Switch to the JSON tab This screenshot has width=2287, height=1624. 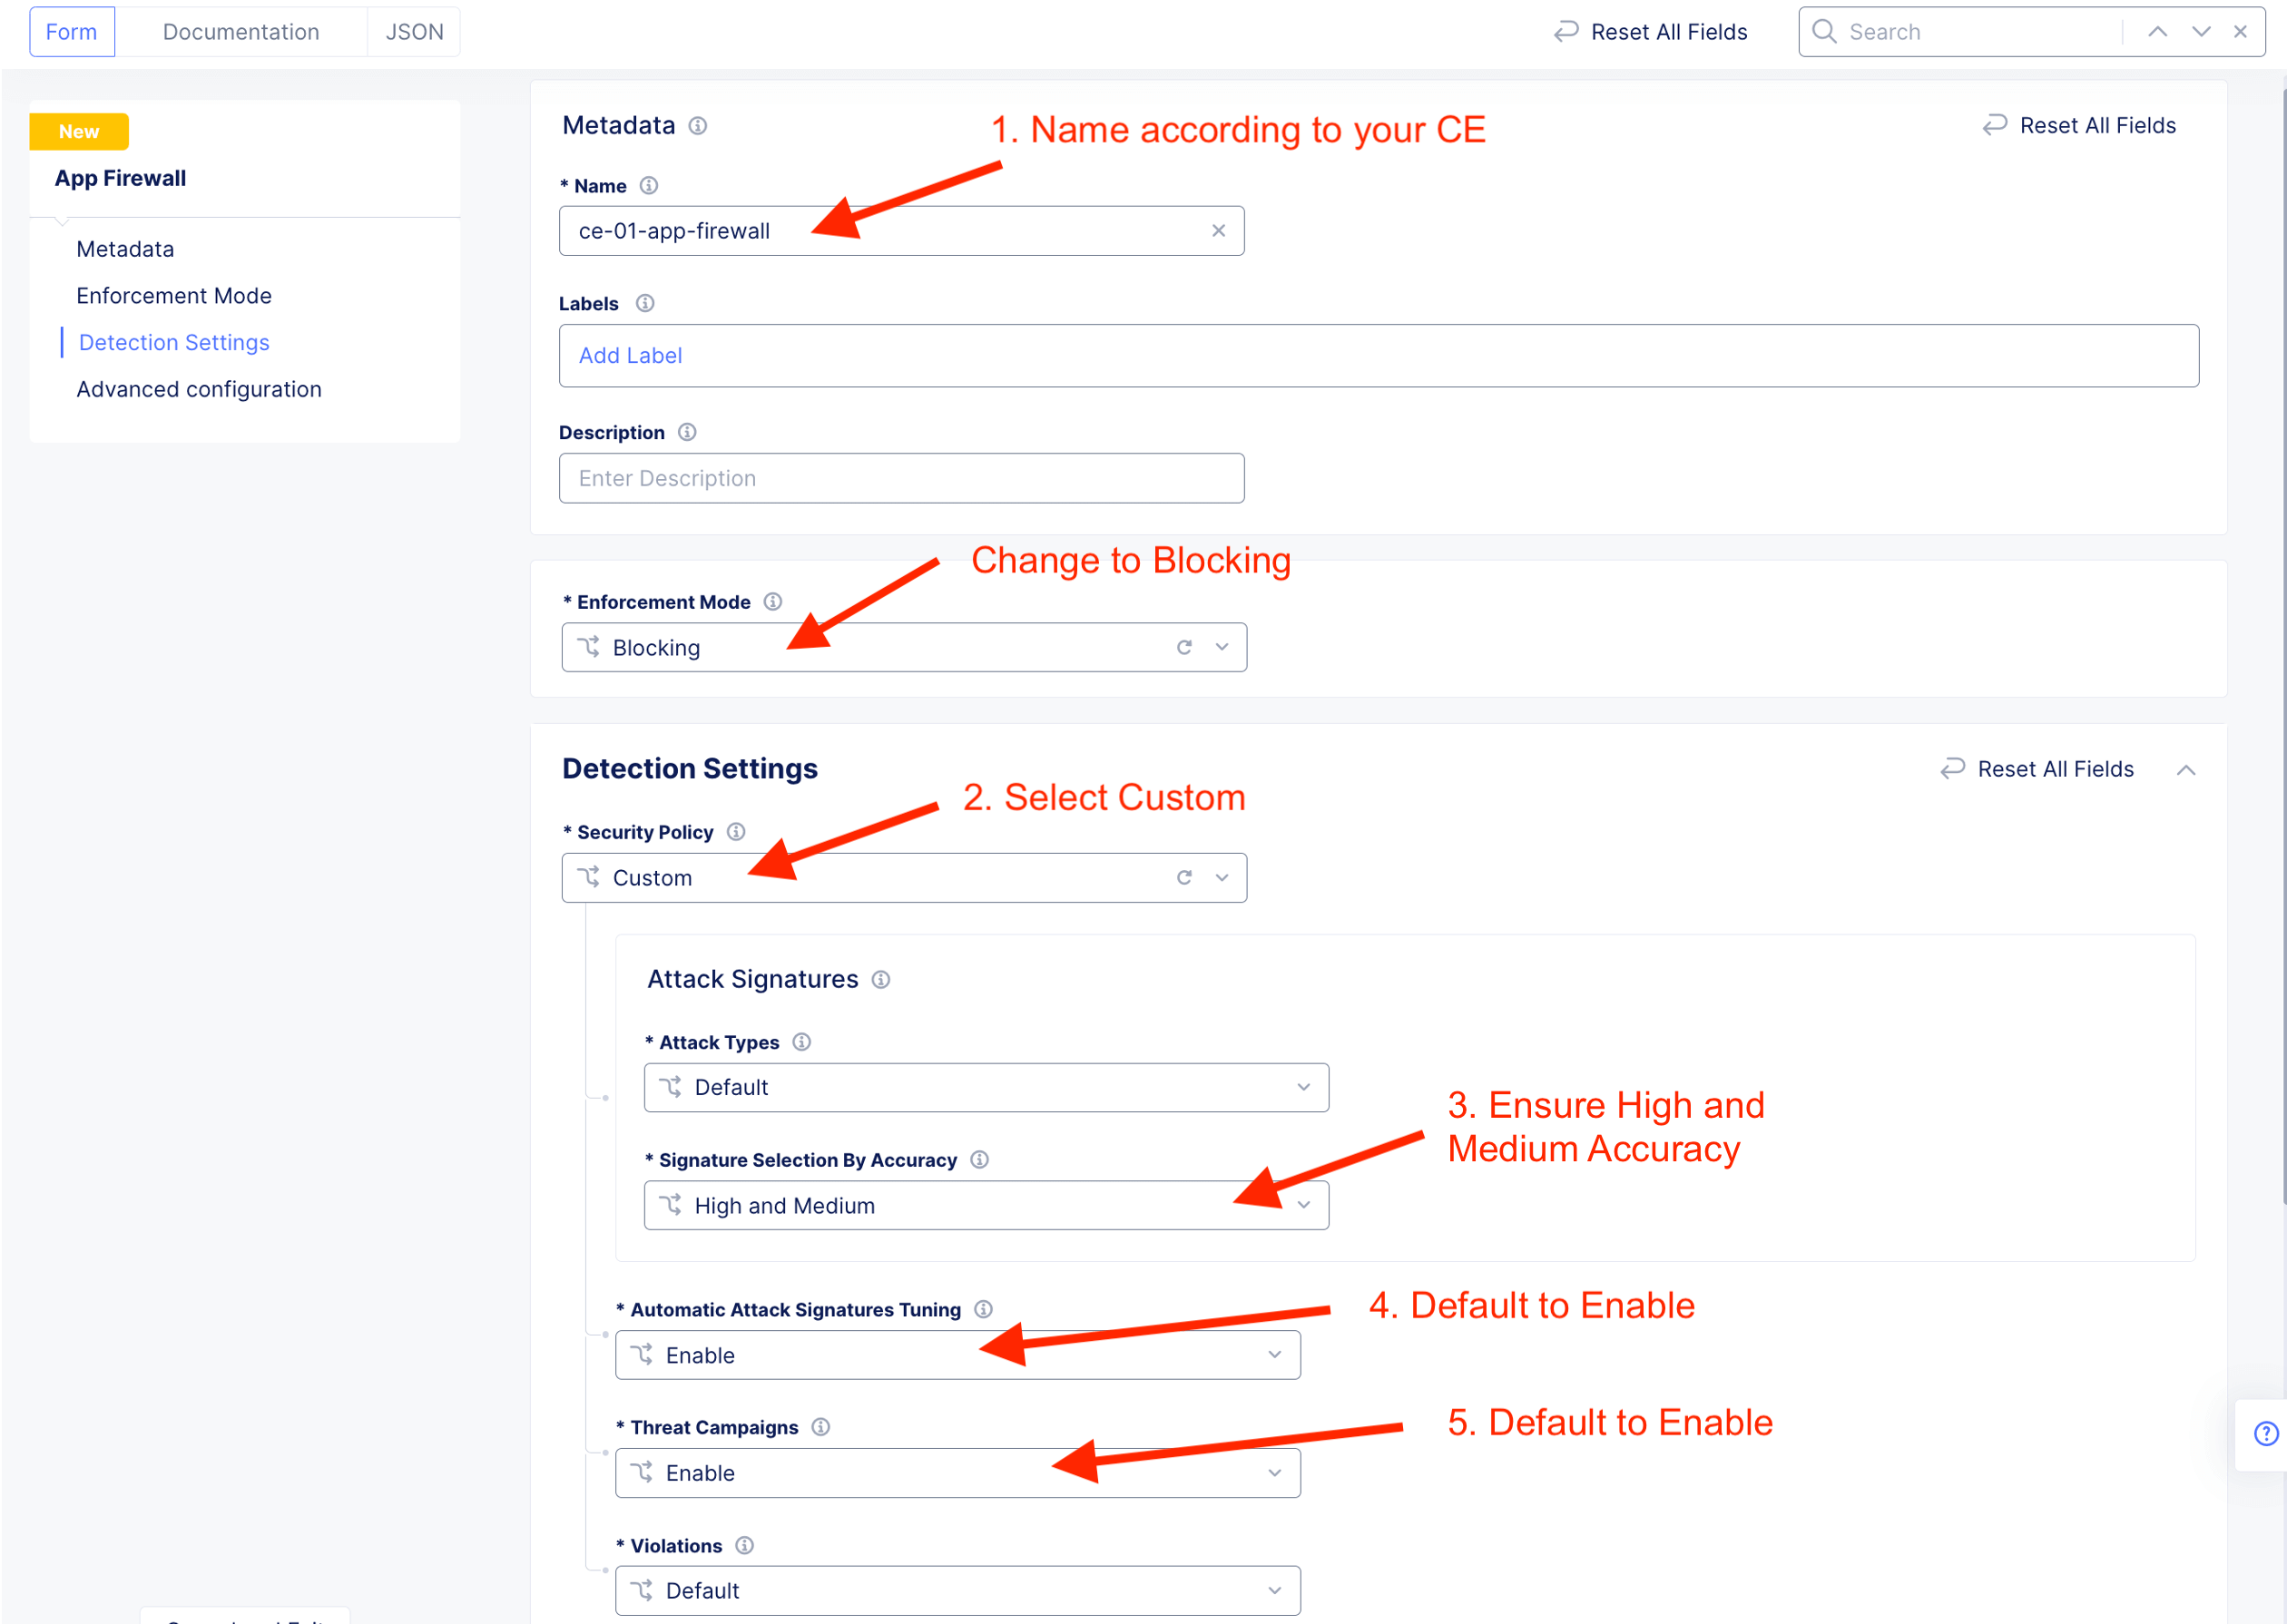coord(414,32)
